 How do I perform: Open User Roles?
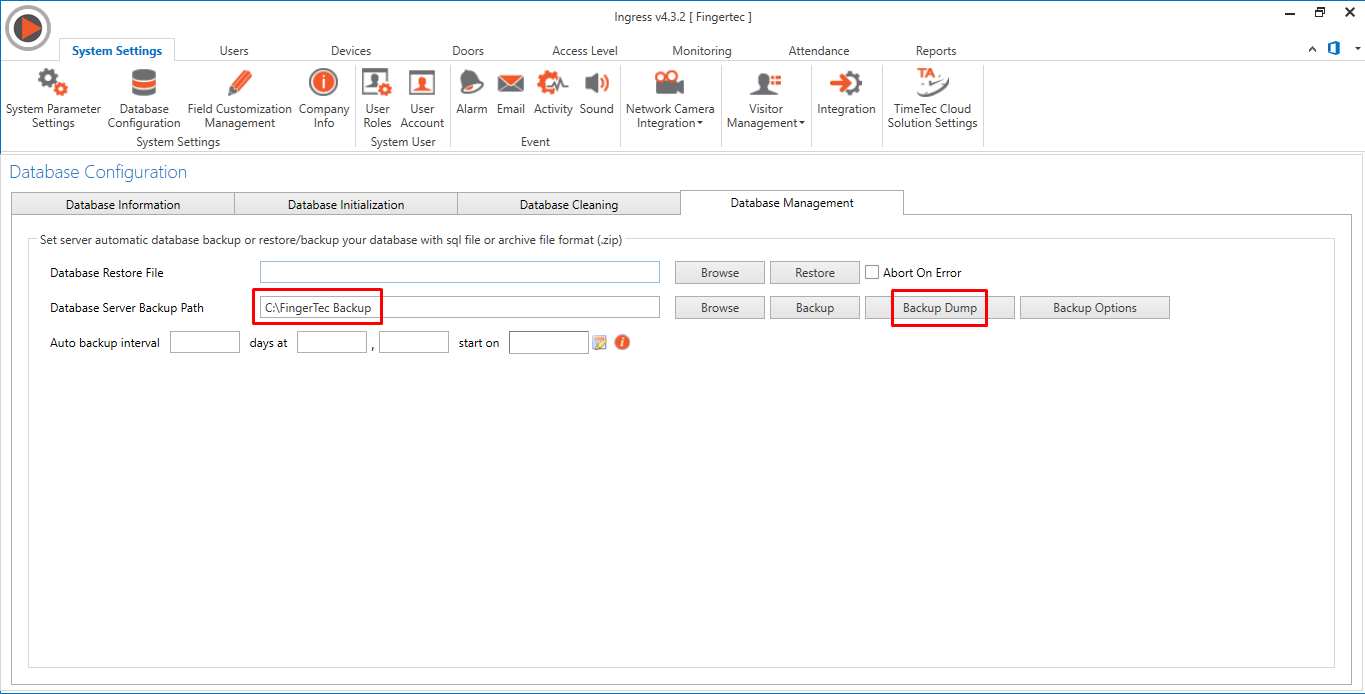click(x=377, y=99)
